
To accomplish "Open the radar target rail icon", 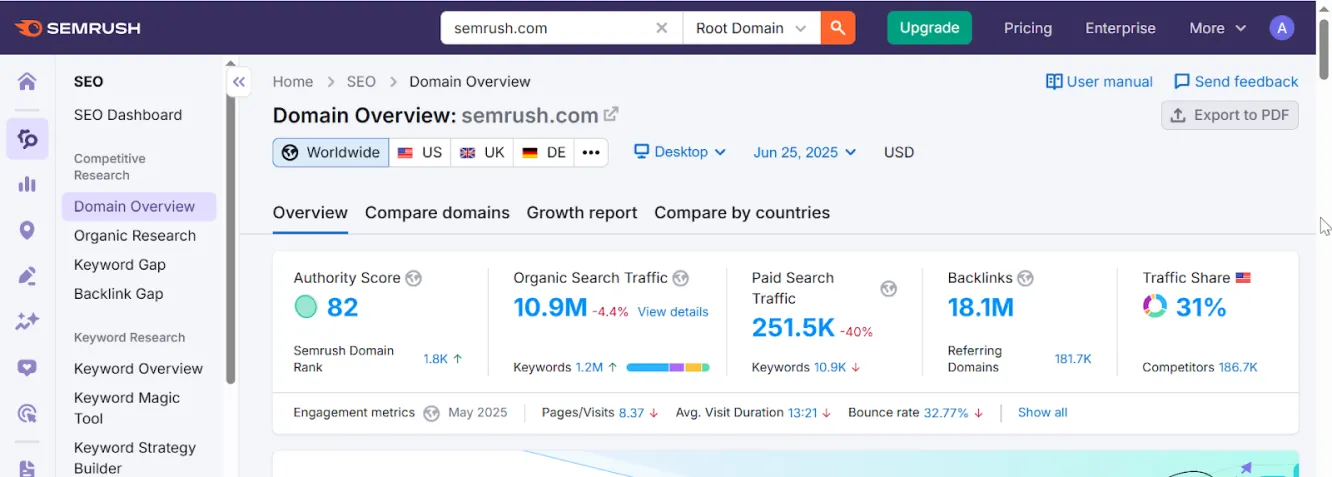I will tap(27, 413).
